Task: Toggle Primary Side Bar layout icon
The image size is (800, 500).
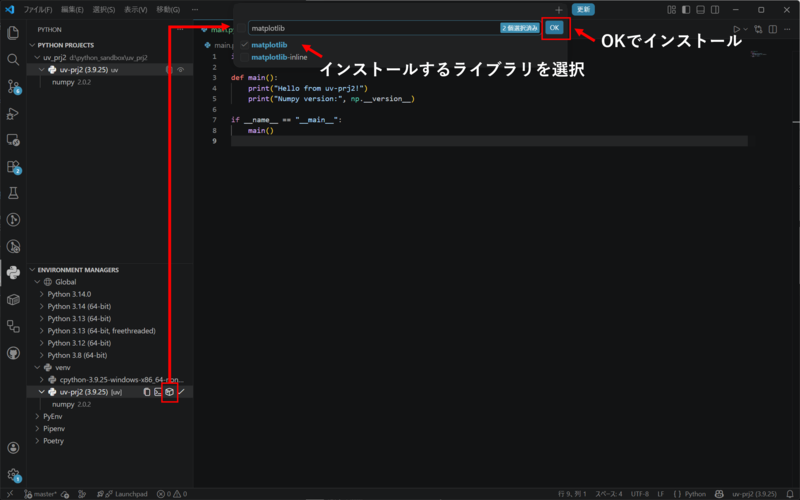Action: (x=686, y=10)
